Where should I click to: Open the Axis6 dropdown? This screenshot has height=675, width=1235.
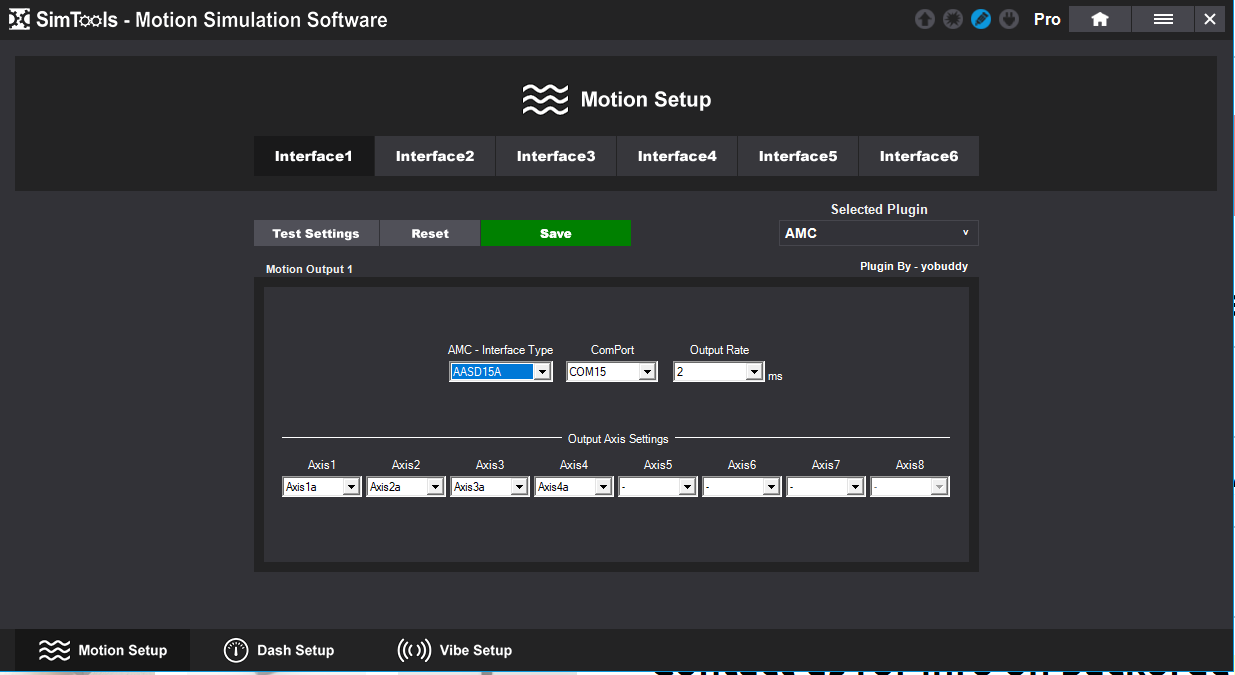742,487
